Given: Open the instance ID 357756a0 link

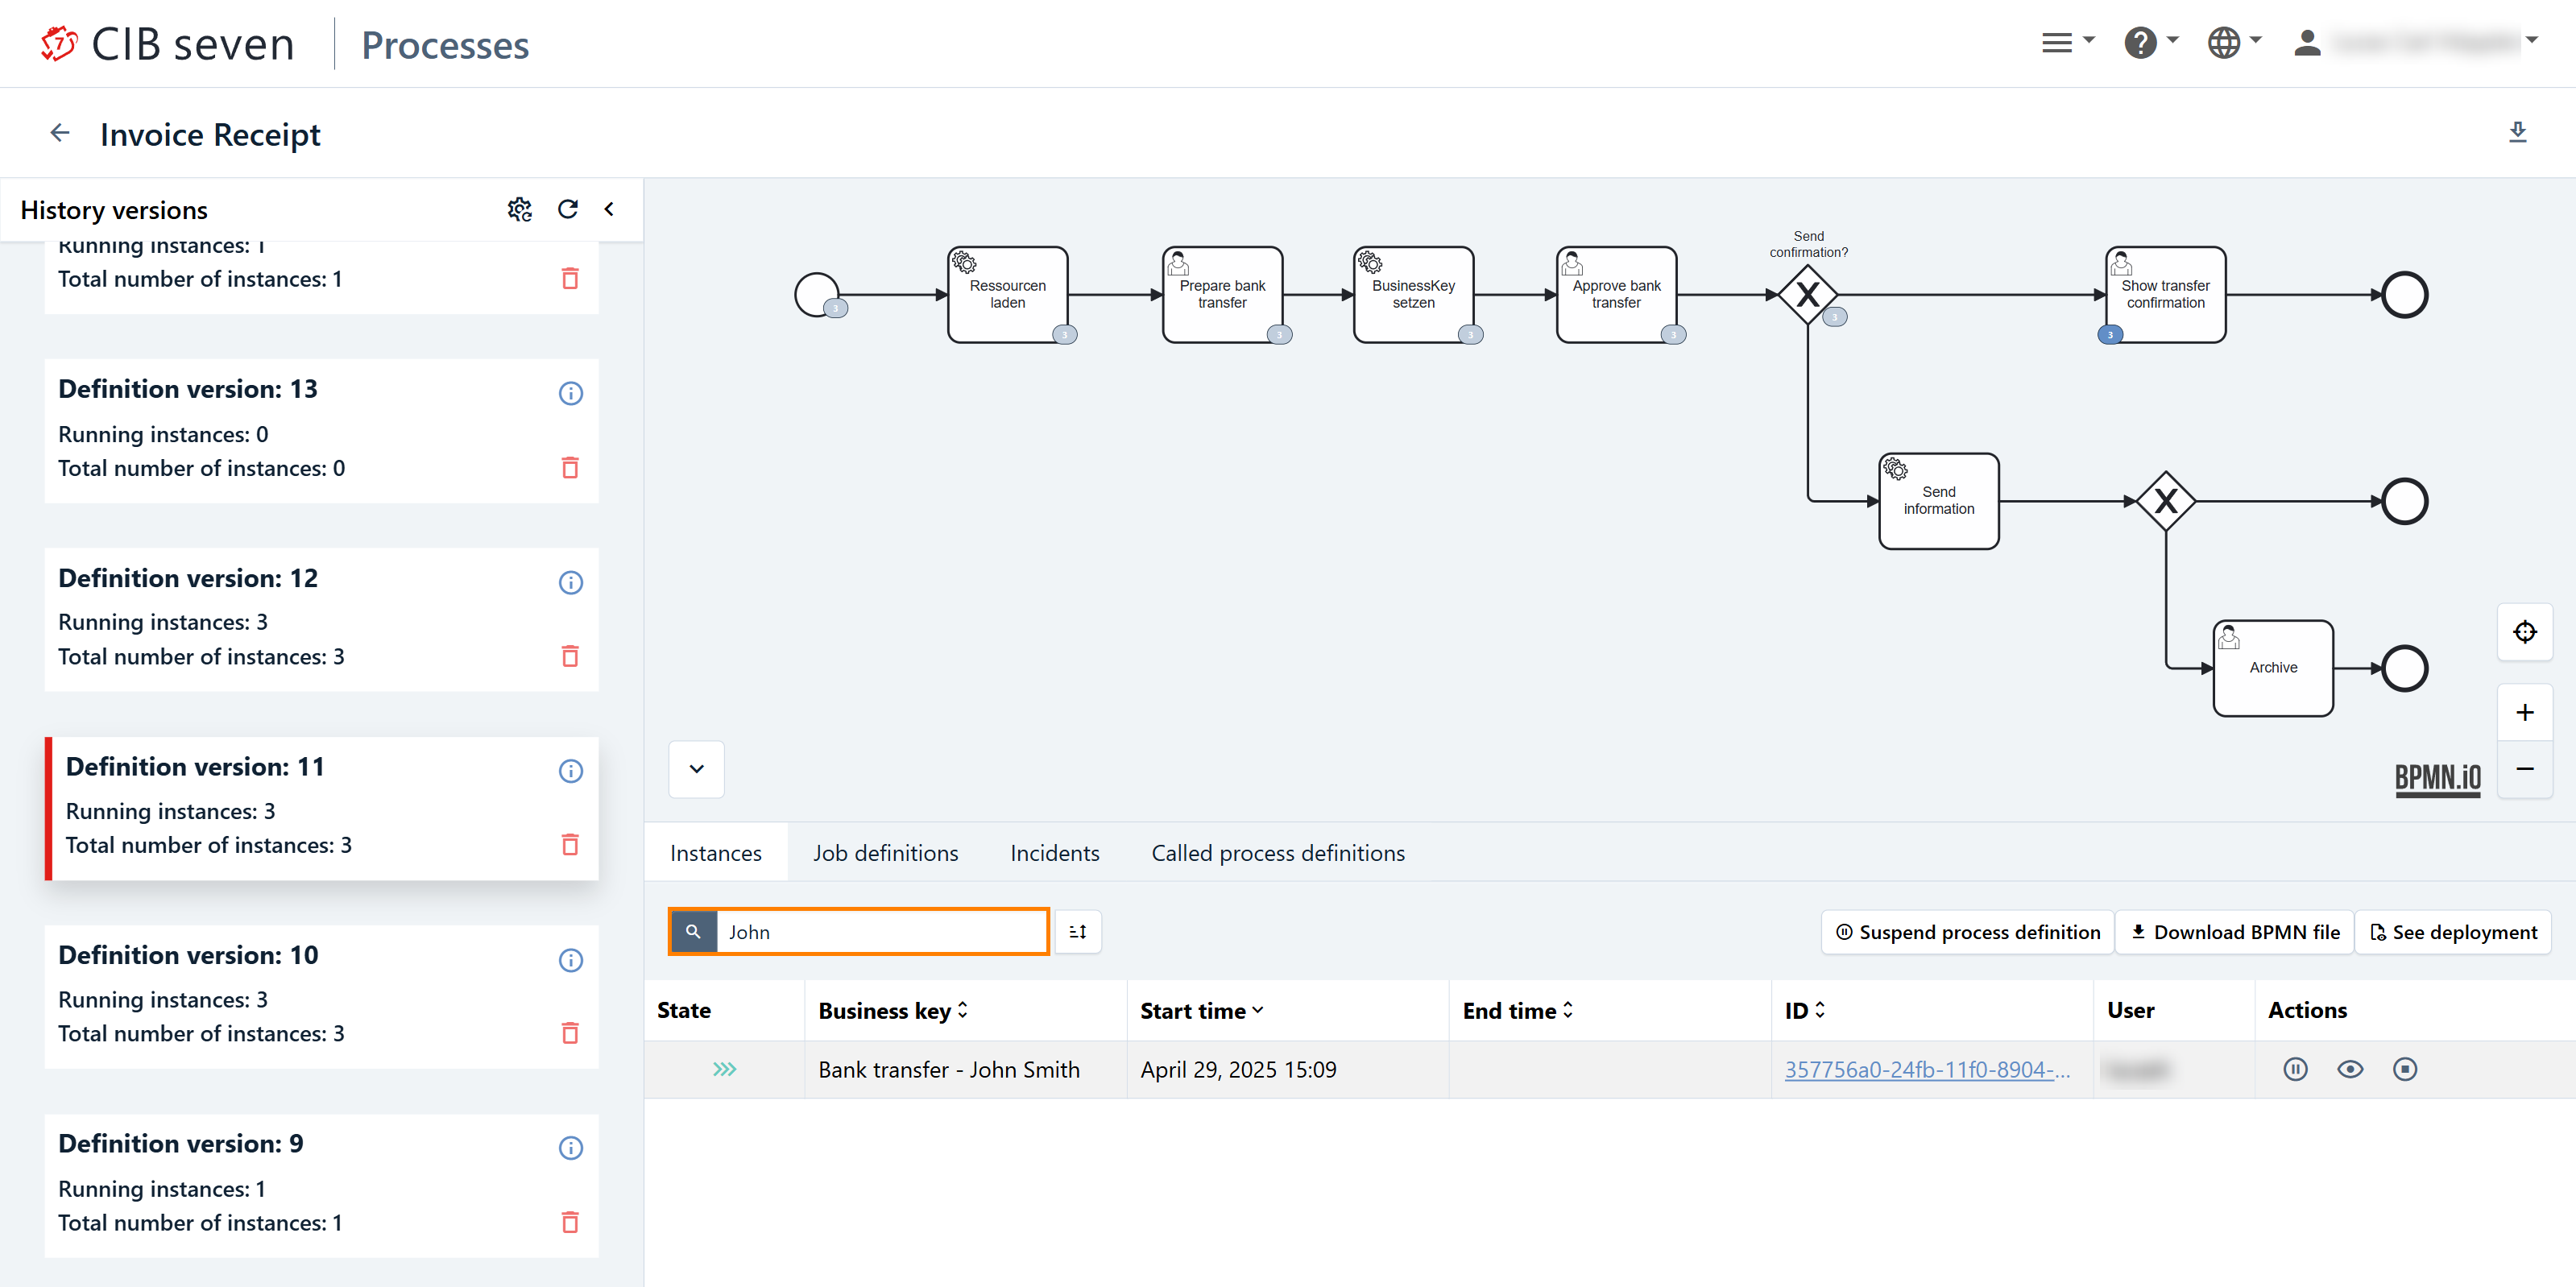Looking at the screenshot, I should click(1926, 1069).
